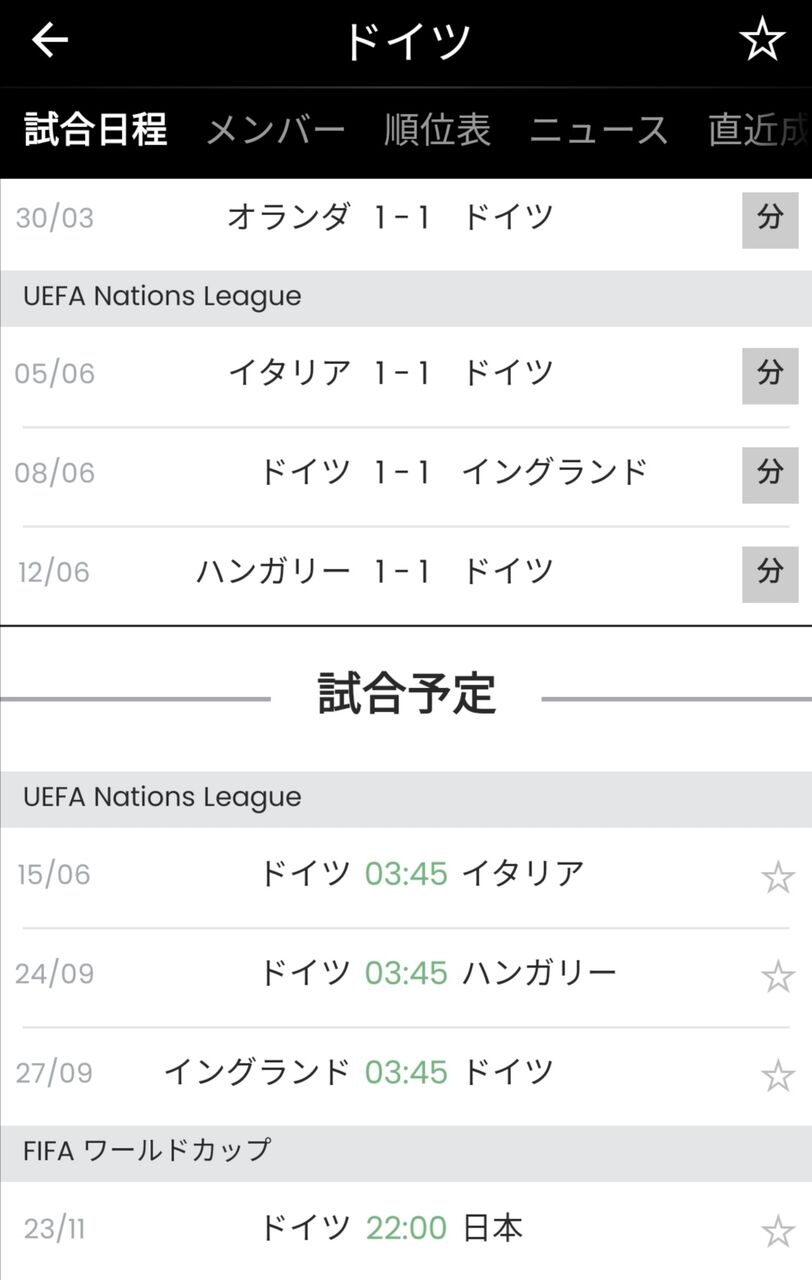
Task: Star the 15/06 ドイツ vs イタリア match
Action: click(777, 877)
